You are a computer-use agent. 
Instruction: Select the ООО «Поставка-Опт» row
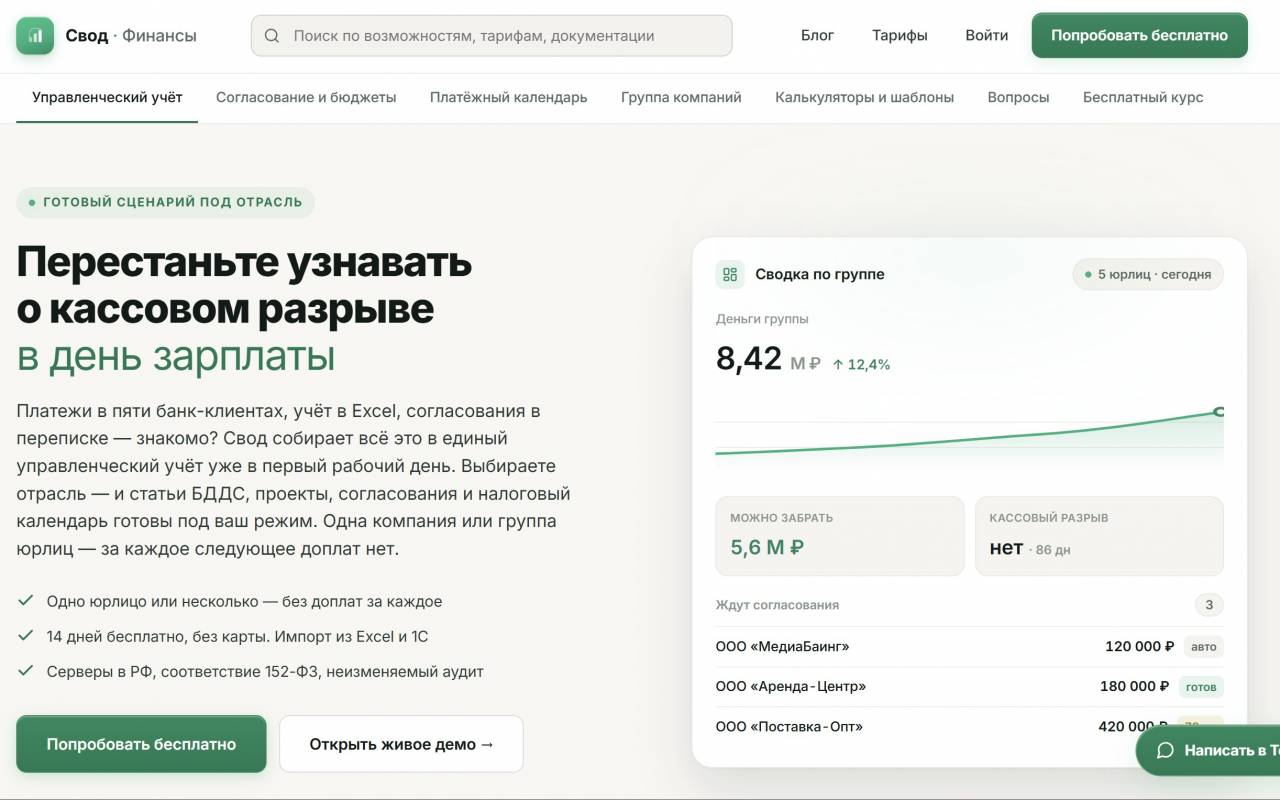pos(969,727)
